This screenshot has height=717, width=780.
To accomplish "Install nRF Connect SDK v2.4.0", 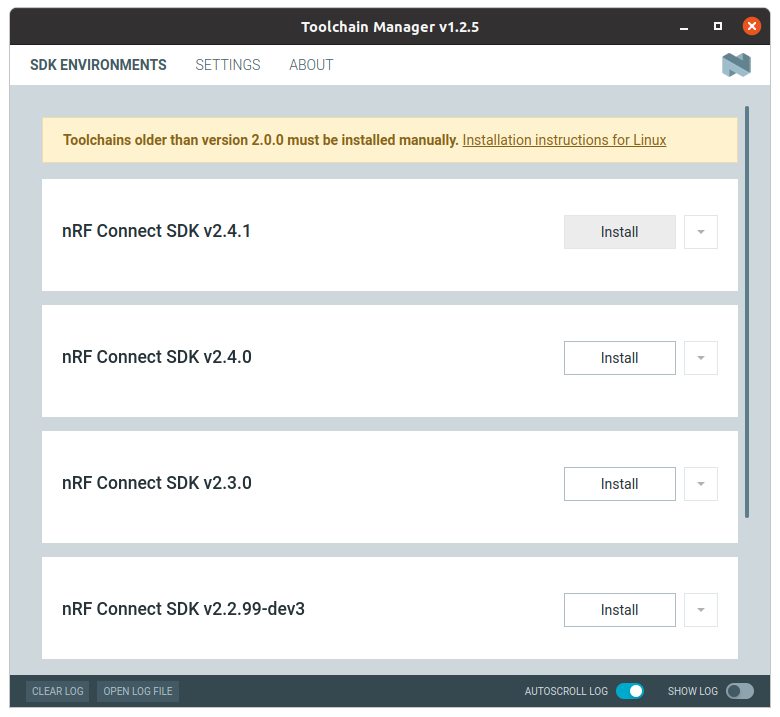I will 620,358.
